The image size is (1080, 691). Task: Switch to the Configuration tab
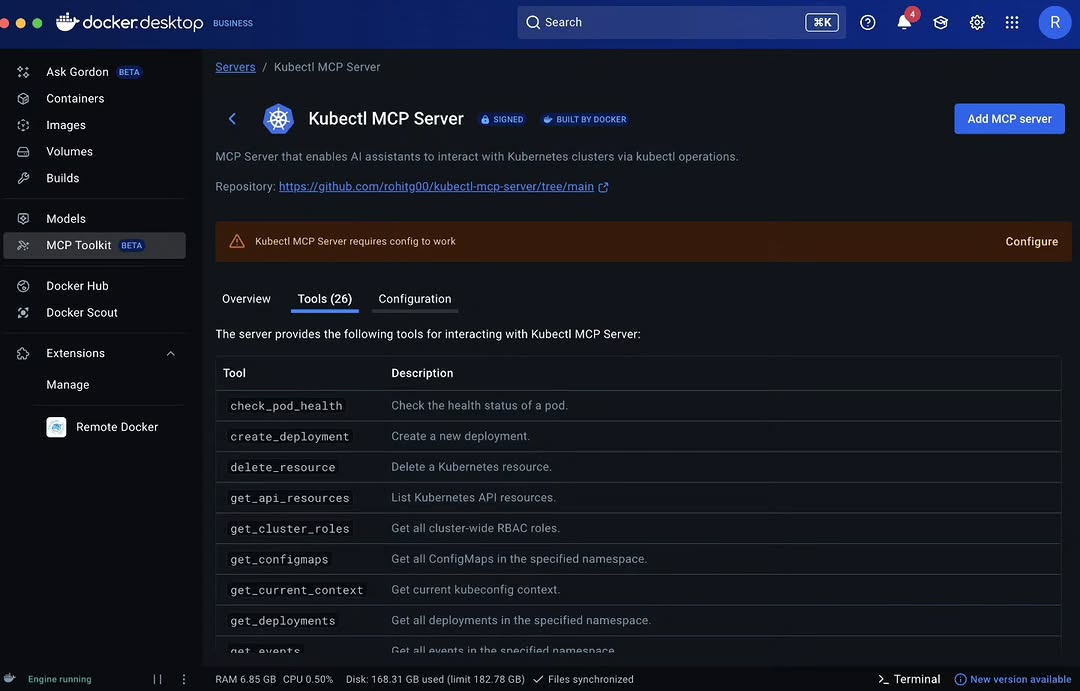pyautogui.click(x=415, y=299)
